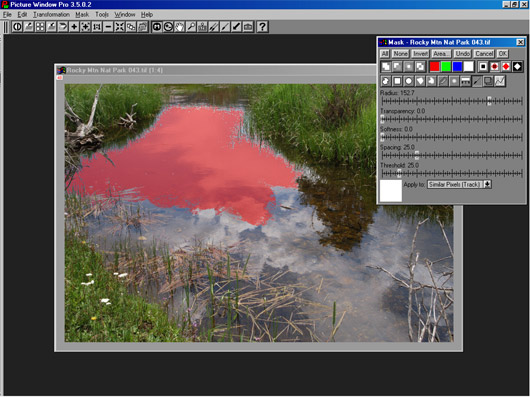Click the toolbar icon left of the hand tool
The image size is (530, 397).
[168, 27]
